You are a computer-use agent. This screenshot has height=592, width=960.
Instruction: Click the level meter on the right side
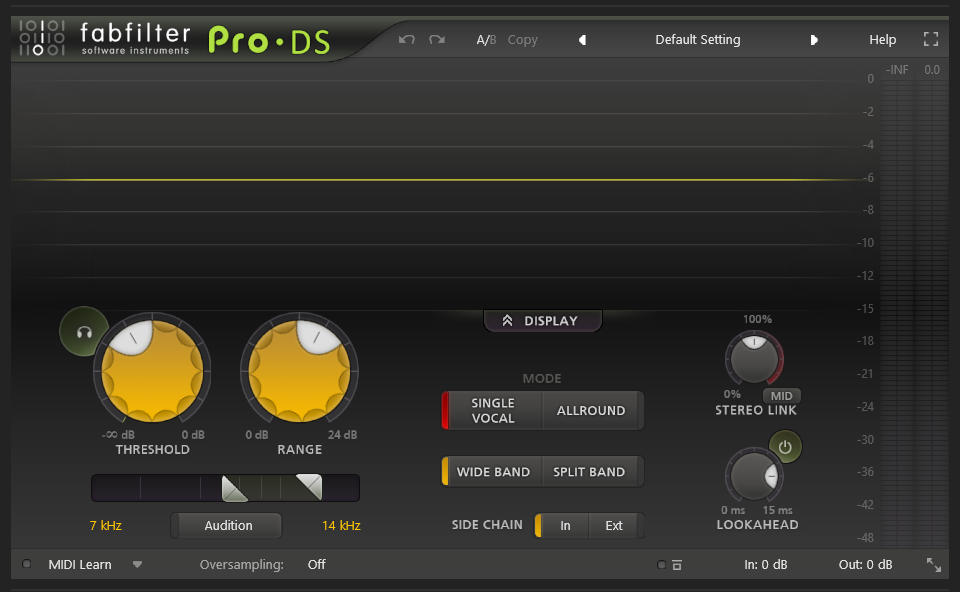(x=913, y=312)
